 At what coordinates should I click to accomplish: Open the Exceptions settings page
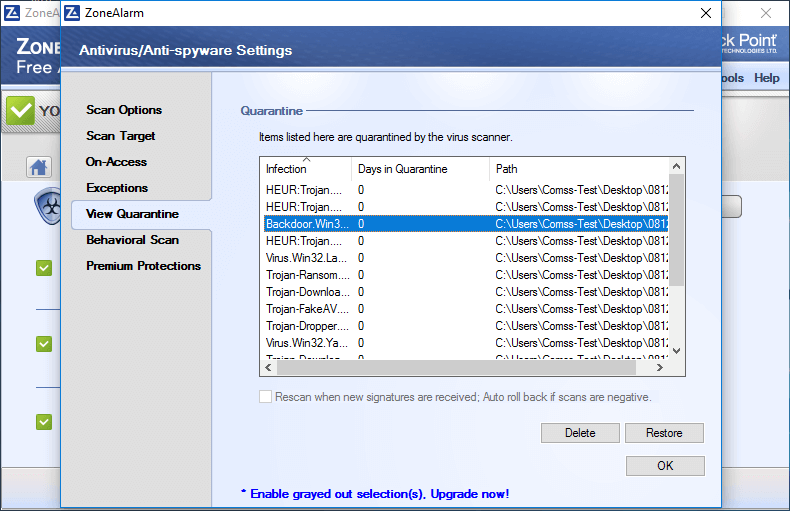pyautogui.click(x=117, y=188)
